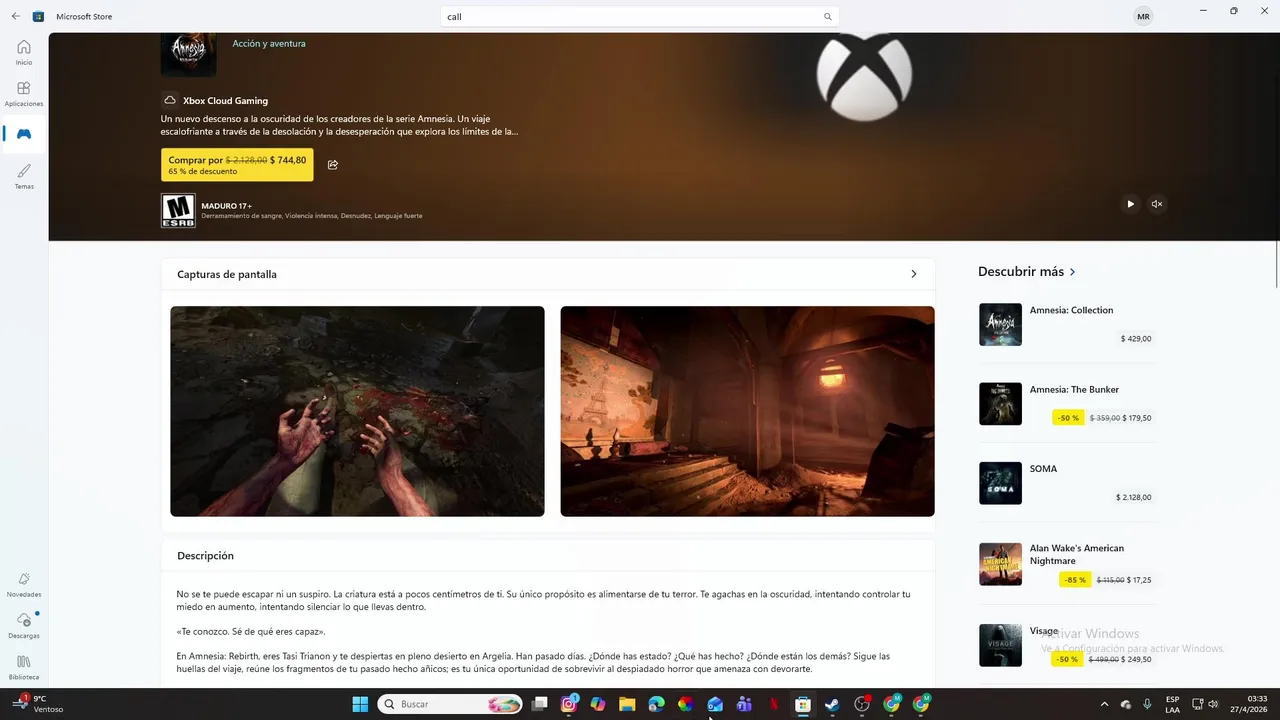1280x720 pixels.
Task: Open the bloody hands screenshot
Action: pyautogui.click(x=357, y=411)
